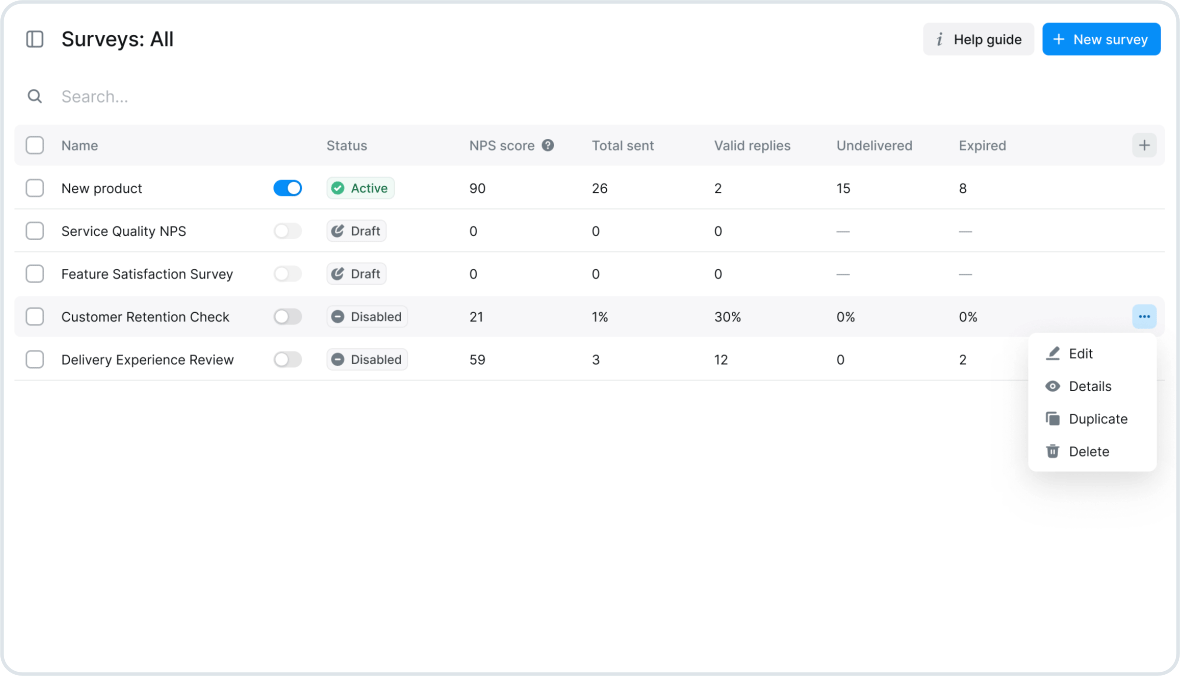Check the Customer Retention Check checkbox

click(35, 317)
